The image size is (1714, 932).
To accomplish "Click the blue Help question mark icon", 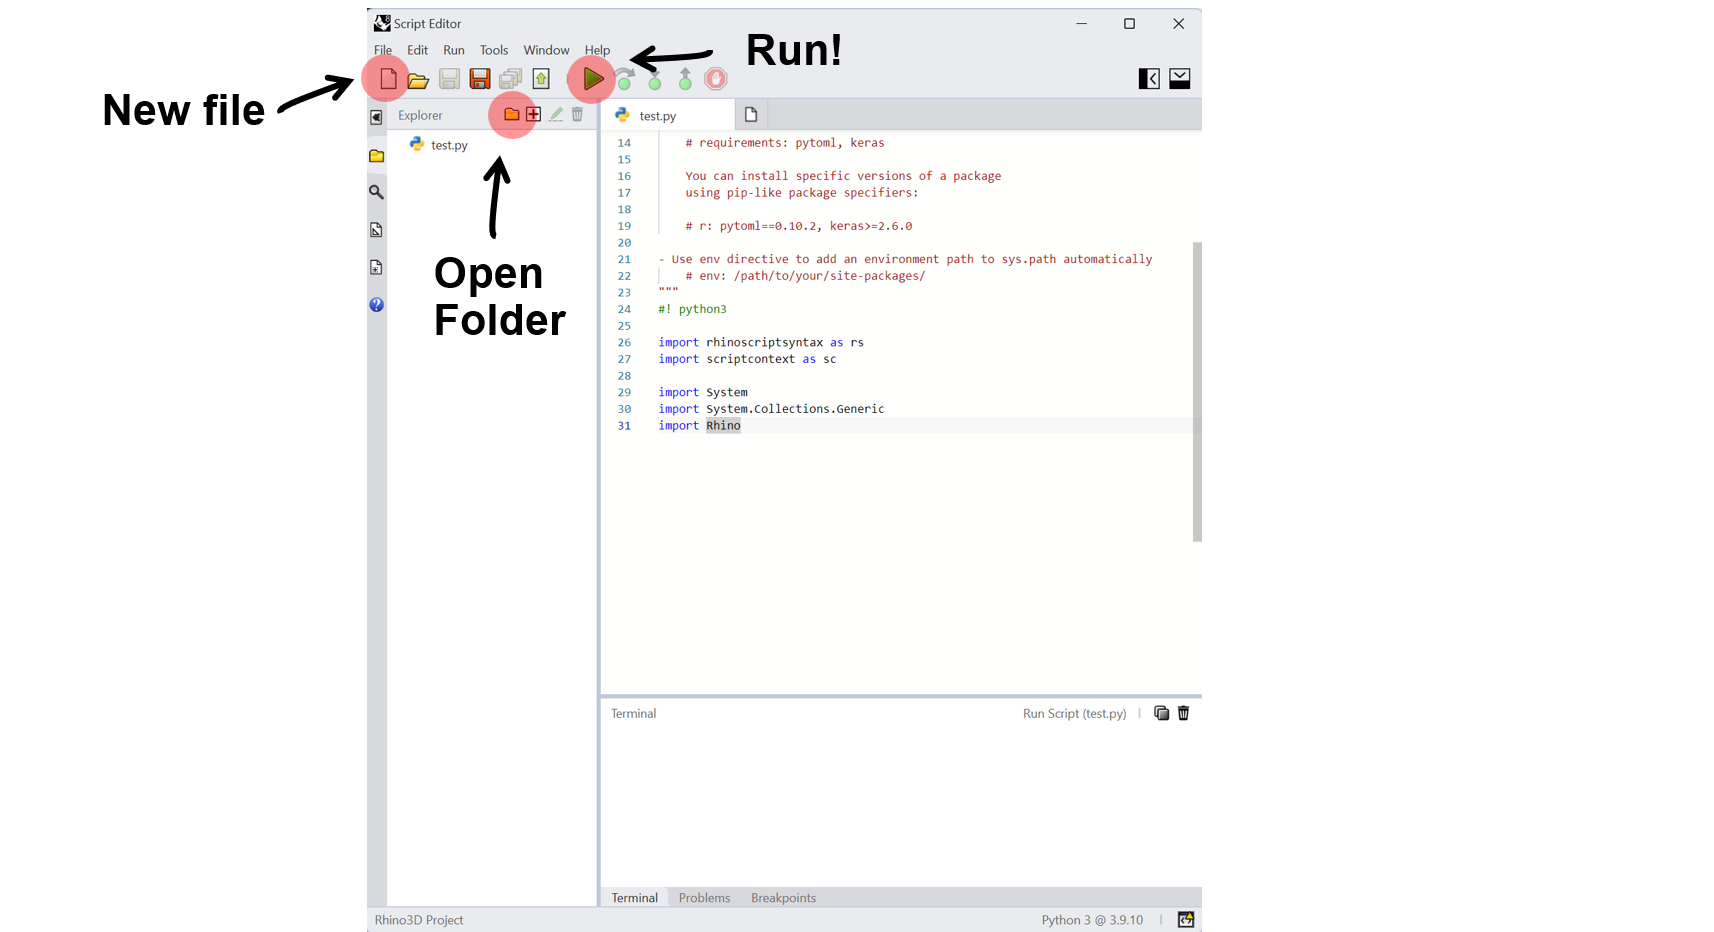I will (x=377, y=305).
